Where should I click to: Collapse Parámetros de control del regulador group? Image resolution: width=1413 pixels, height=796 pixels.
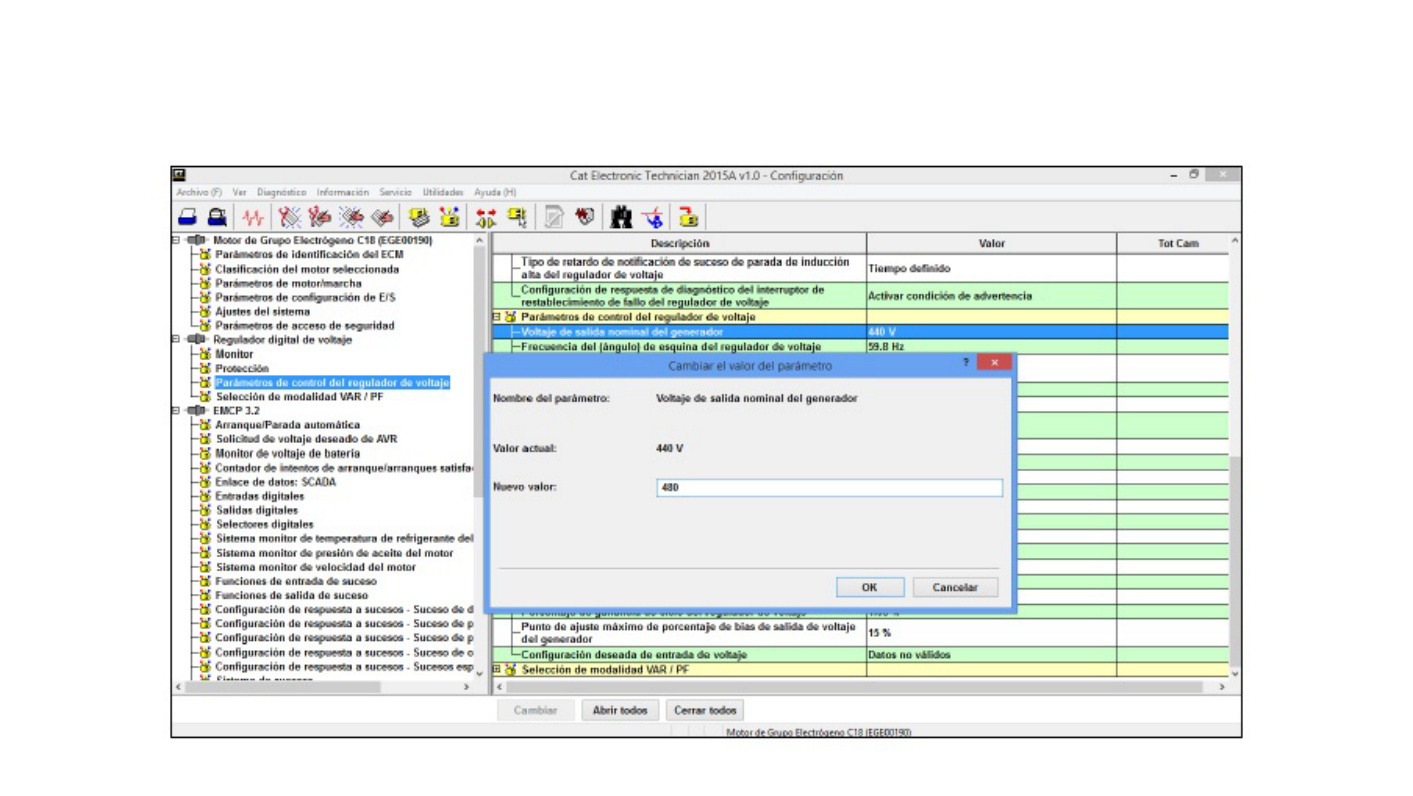point(497,317)
